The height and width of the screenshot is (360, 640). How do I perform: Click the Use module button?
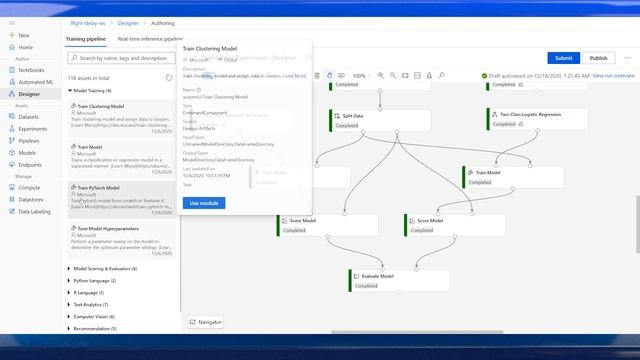[204, 203]
